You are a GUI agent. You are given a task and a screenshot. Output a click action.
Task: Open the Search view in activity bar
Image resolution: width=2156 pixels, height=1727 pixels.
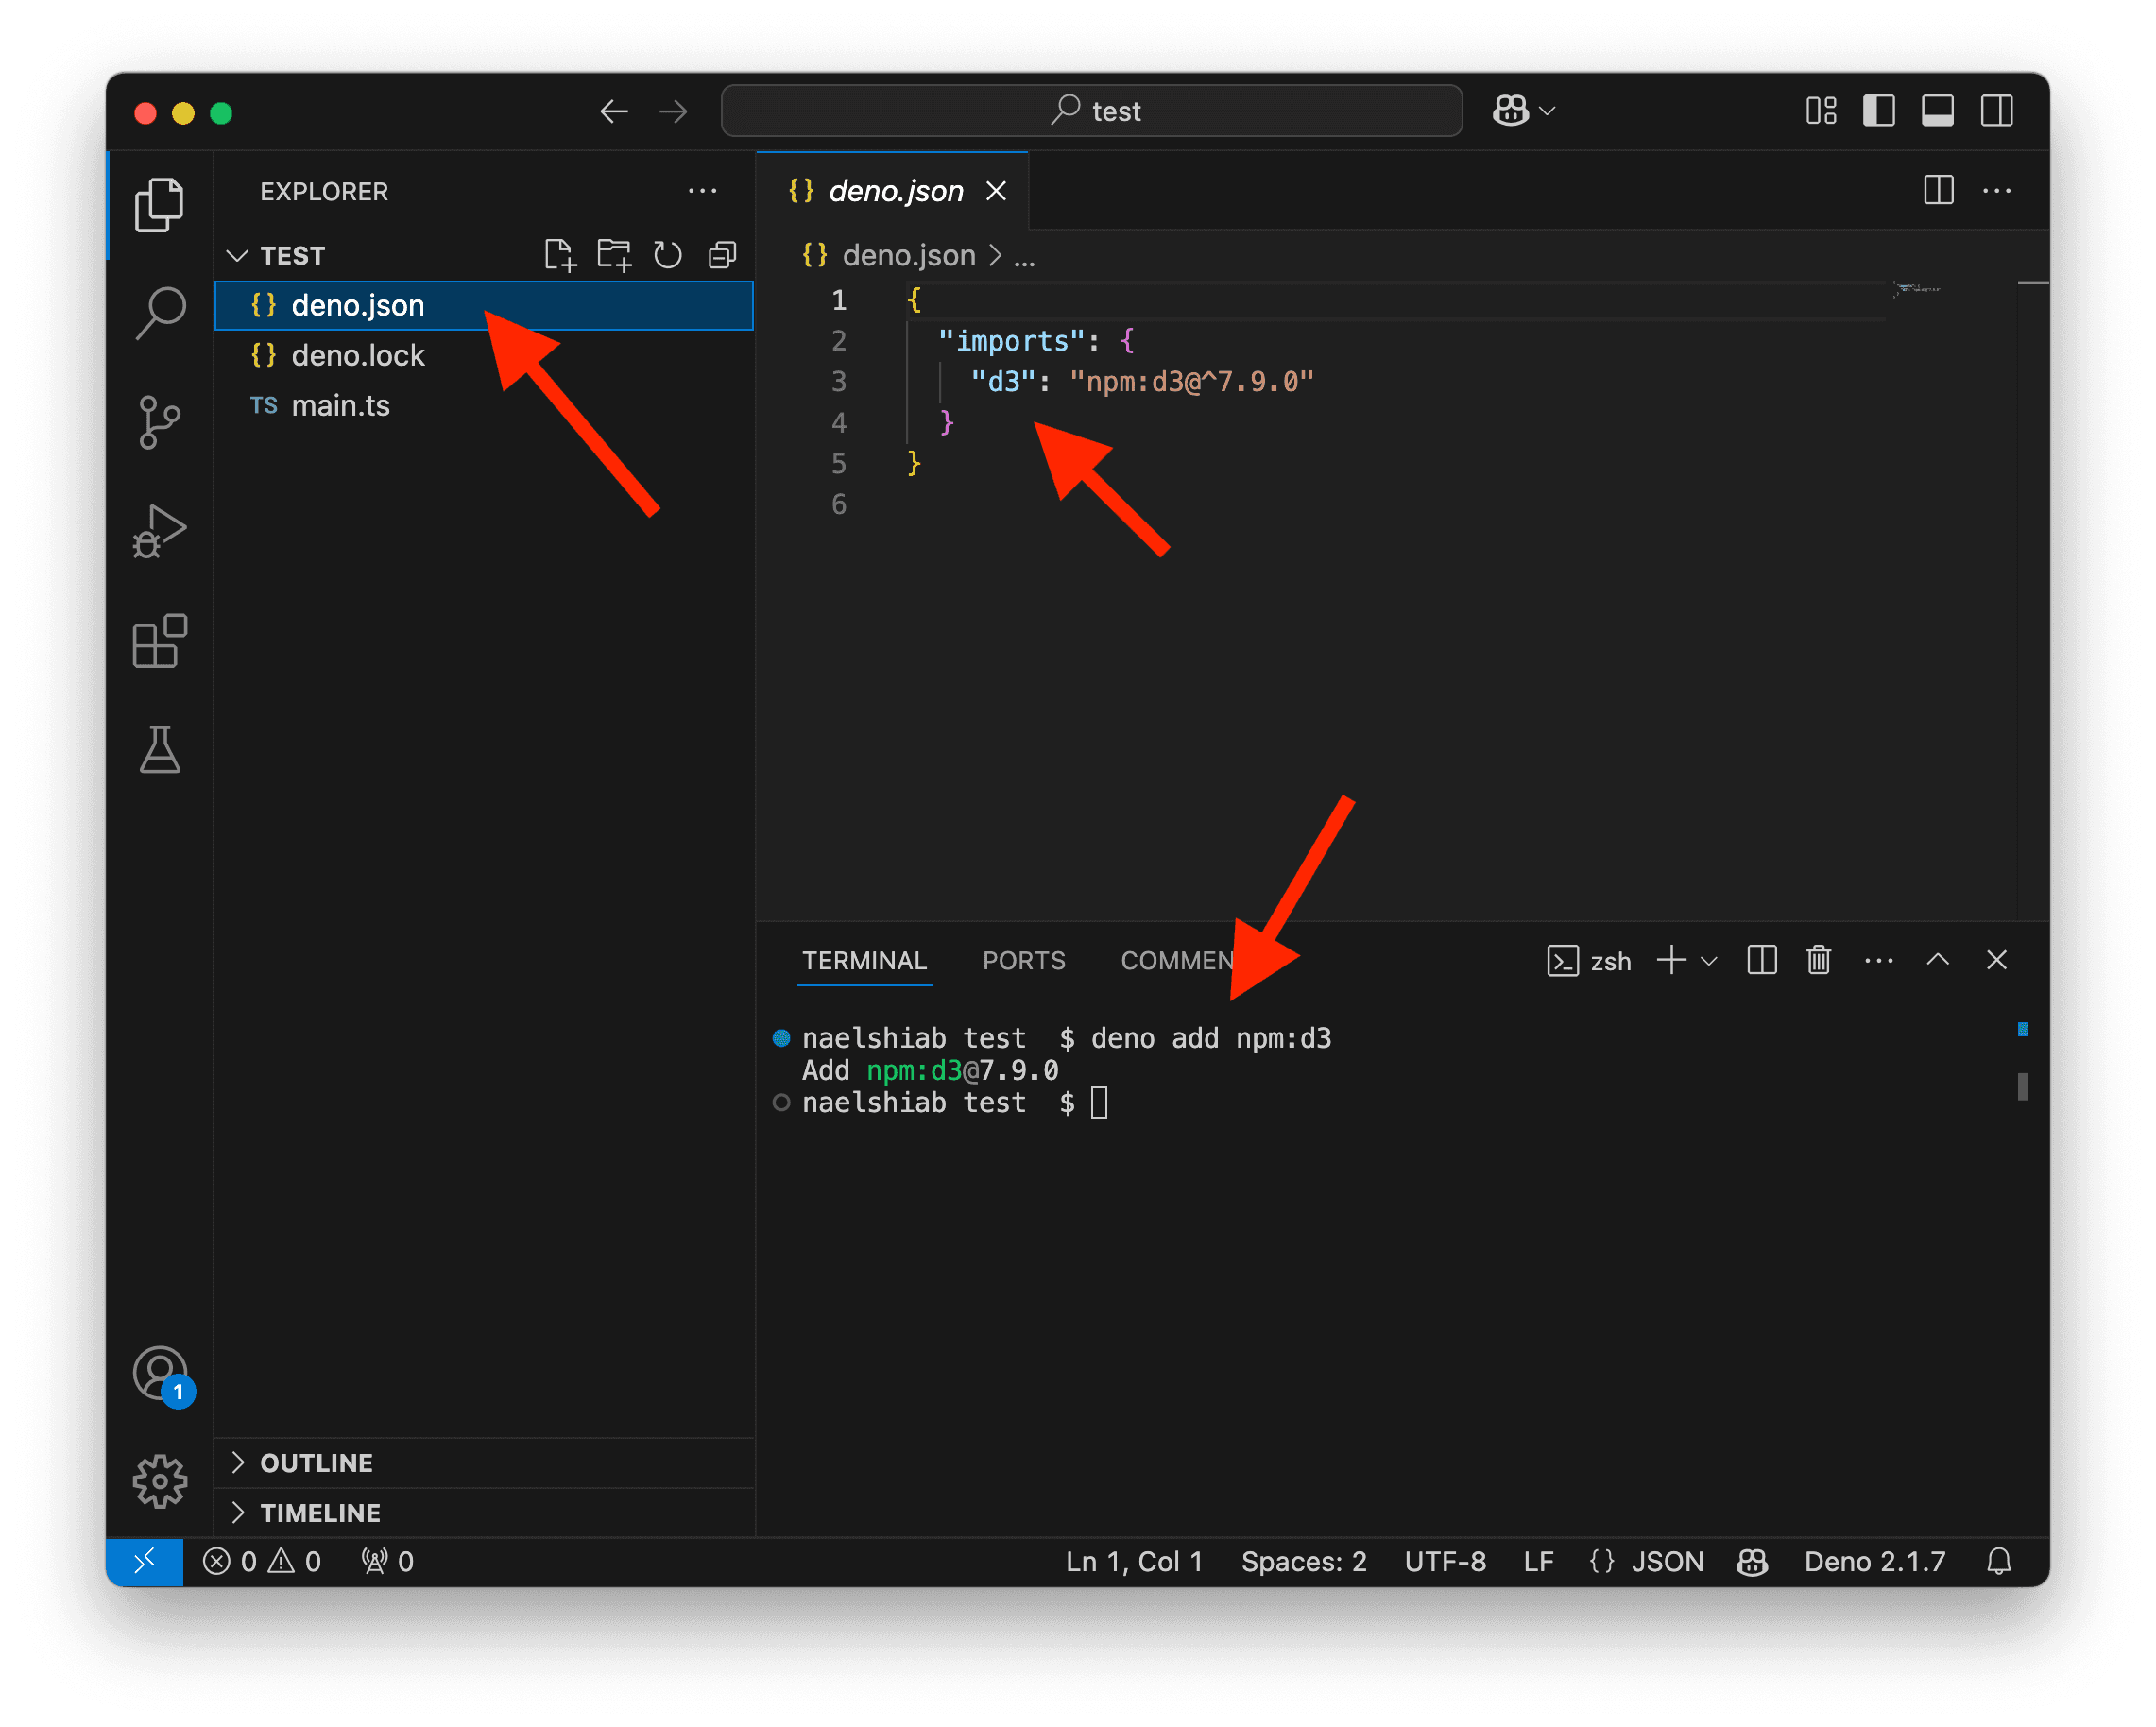[x=159, y=314]
